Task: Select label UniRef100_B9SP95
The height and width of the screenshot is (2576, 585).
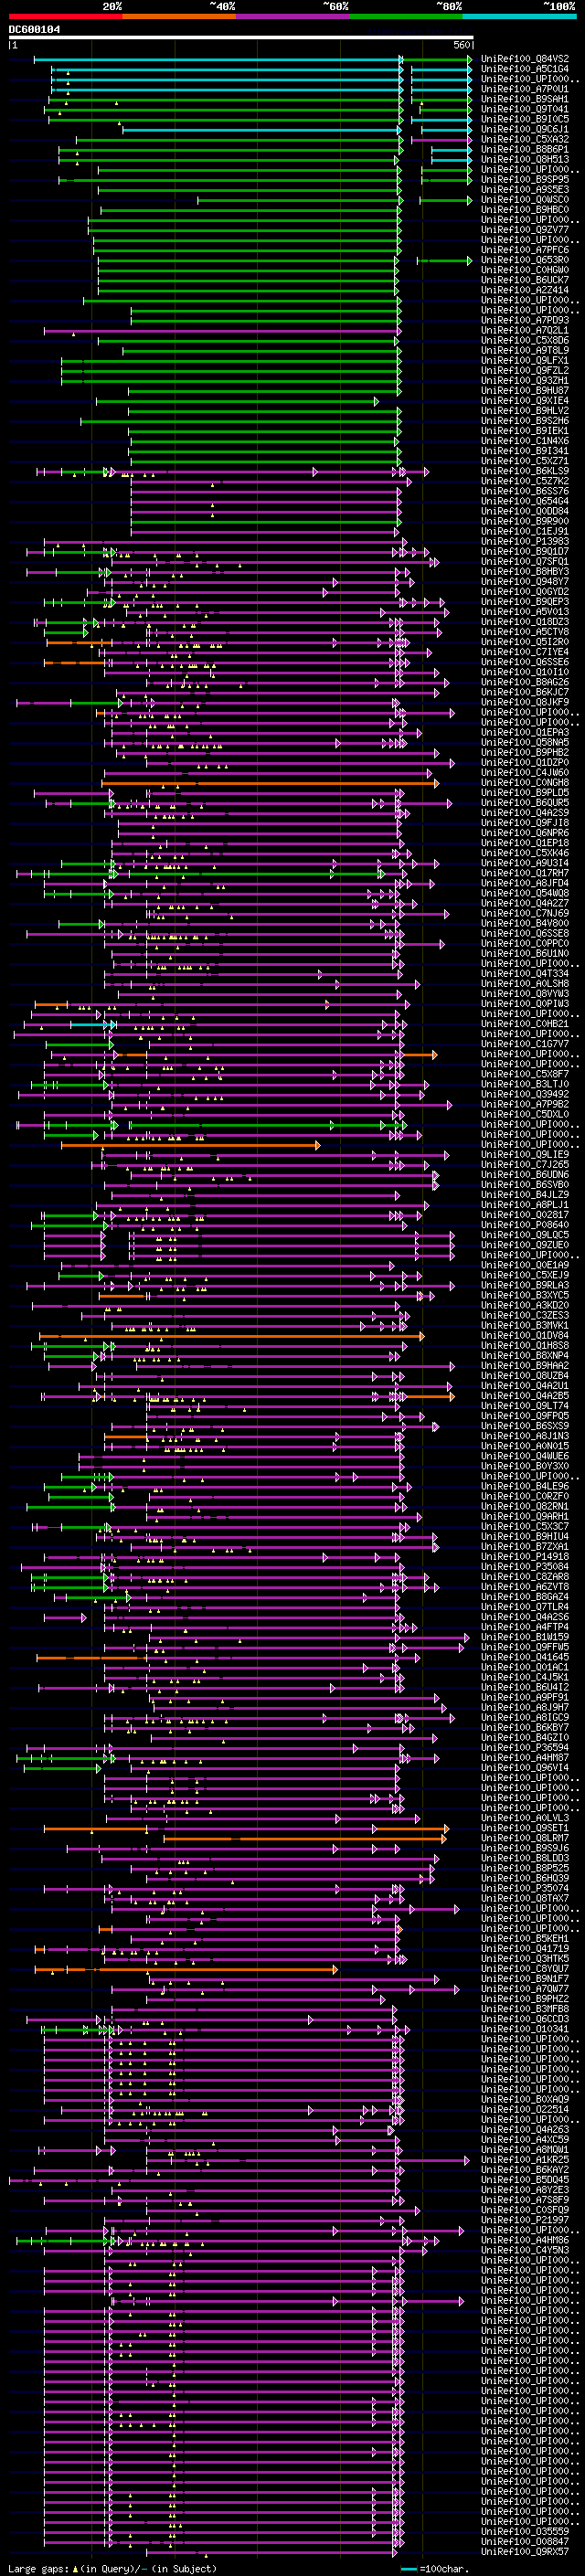Action: point(525,179)
